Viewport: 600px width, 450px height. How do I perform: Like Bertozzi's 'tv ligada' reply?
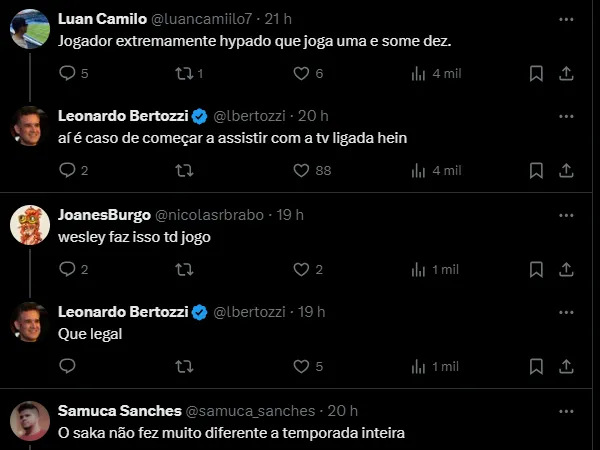click(x=301, y=171)
